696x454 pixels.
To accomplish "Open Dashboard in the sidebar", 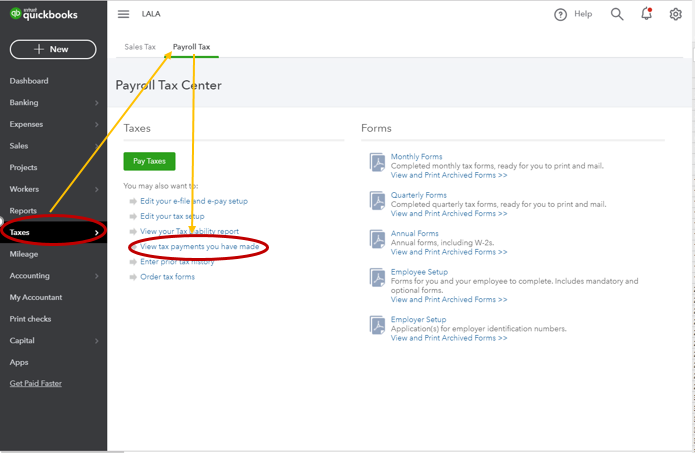I will click(29, 81).
